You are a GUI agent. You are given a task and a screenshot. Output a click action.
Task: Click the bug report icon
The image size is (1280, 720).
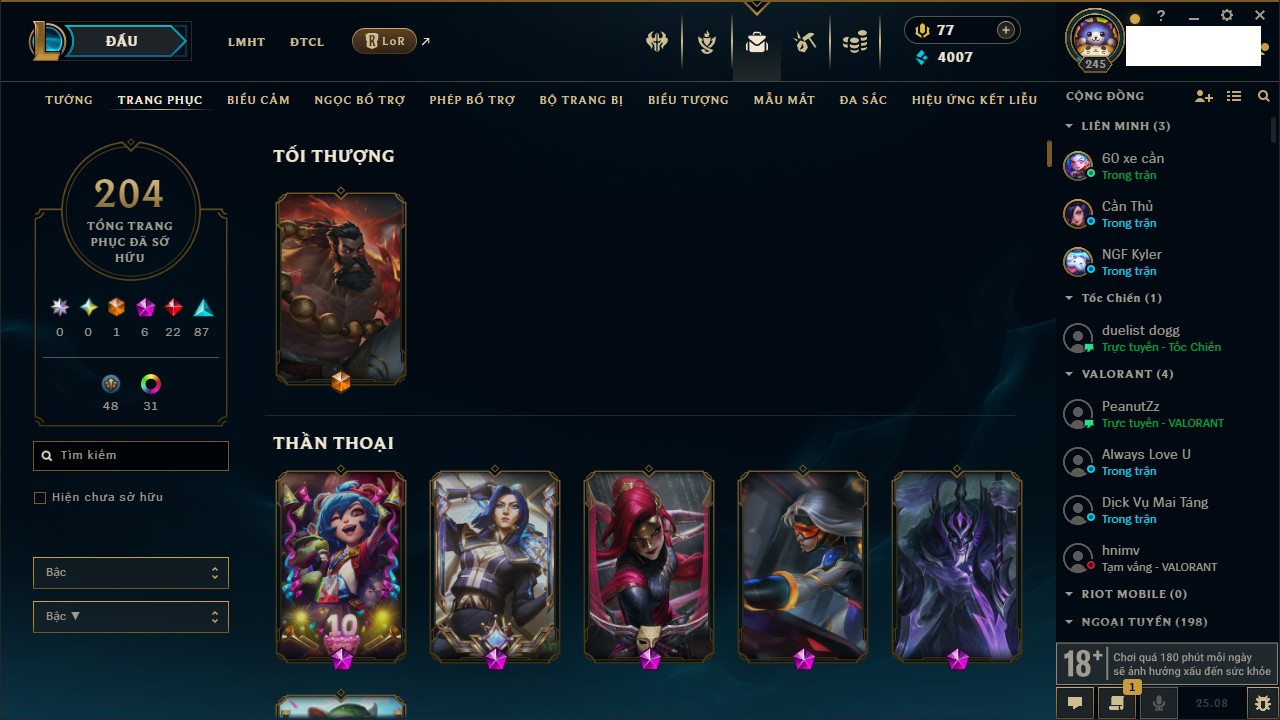1263,703
